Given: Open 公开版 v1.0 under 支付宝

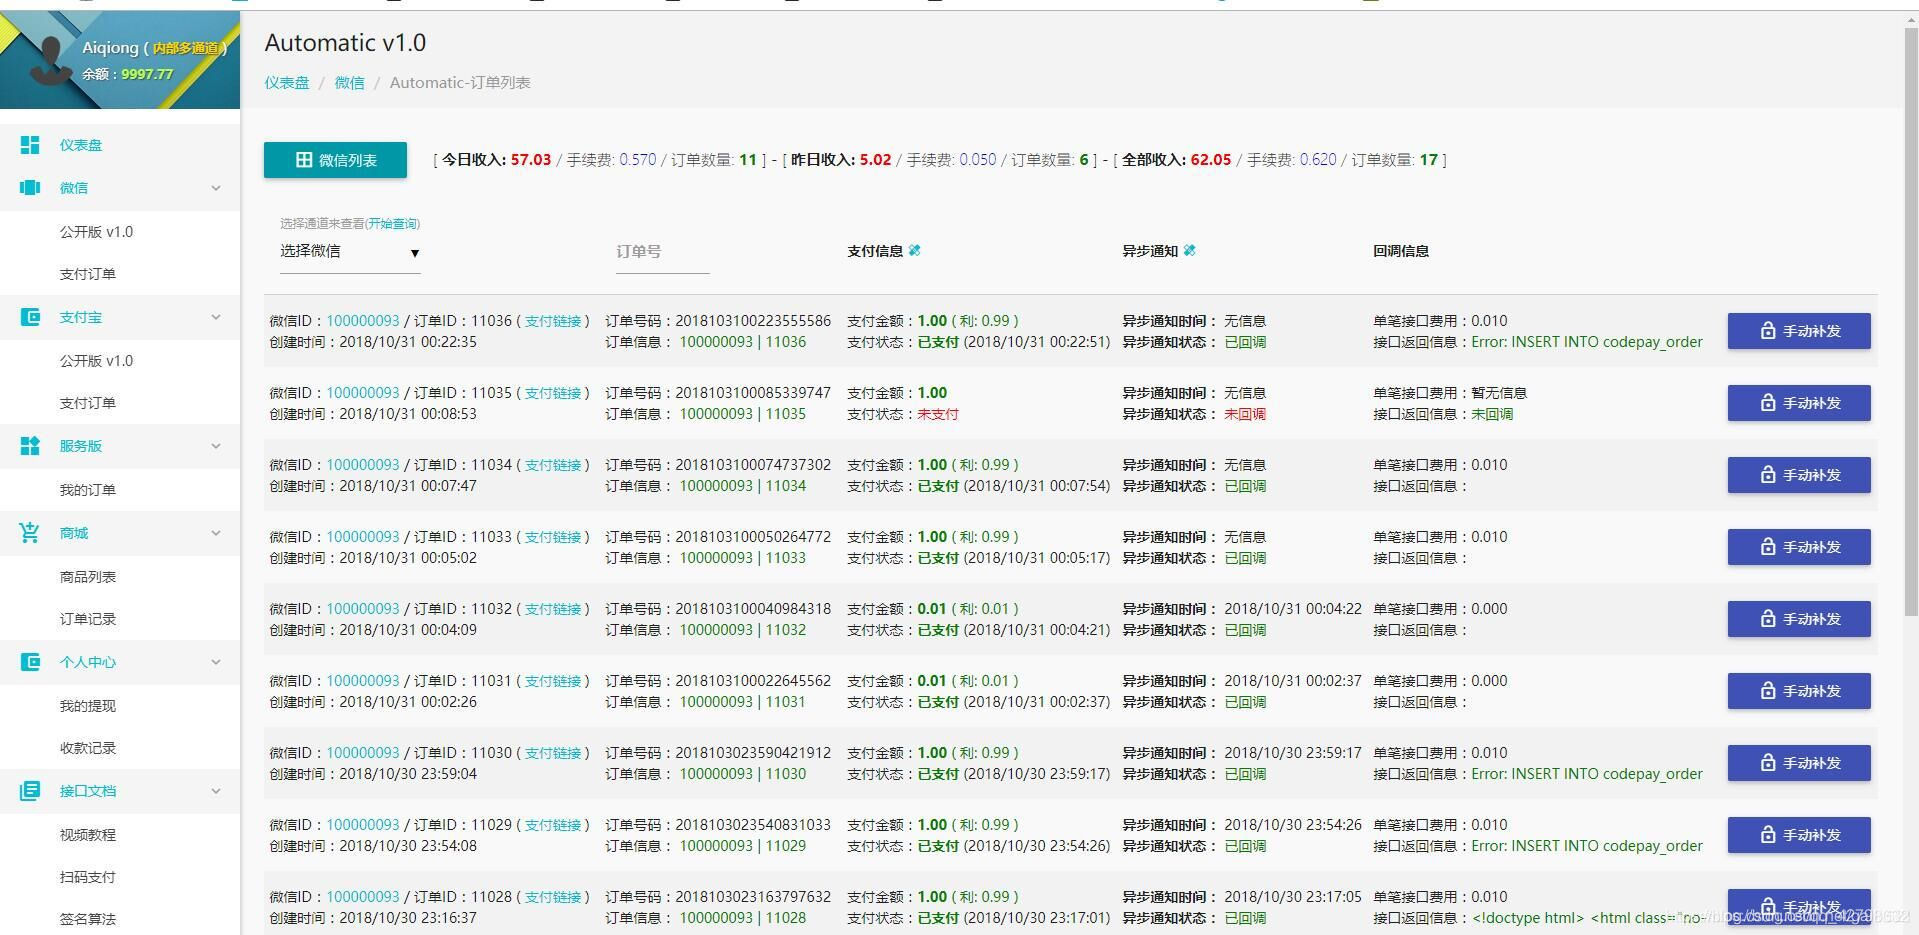Looking at the screenshot, I should (x=96, y=361).
